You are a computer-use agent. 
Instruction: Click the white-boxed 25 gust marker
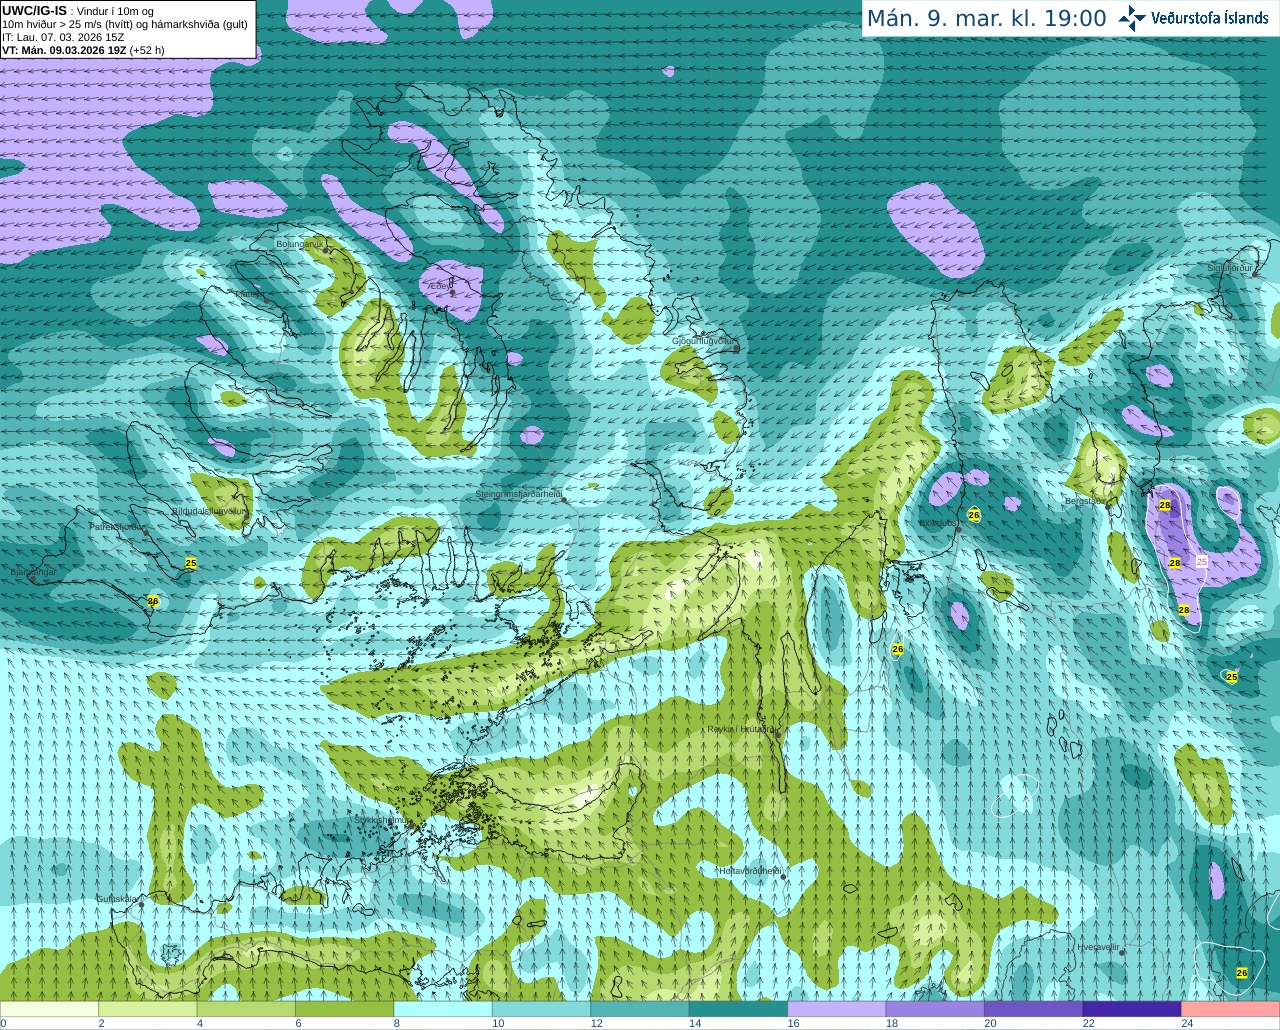pos(1202,562)
